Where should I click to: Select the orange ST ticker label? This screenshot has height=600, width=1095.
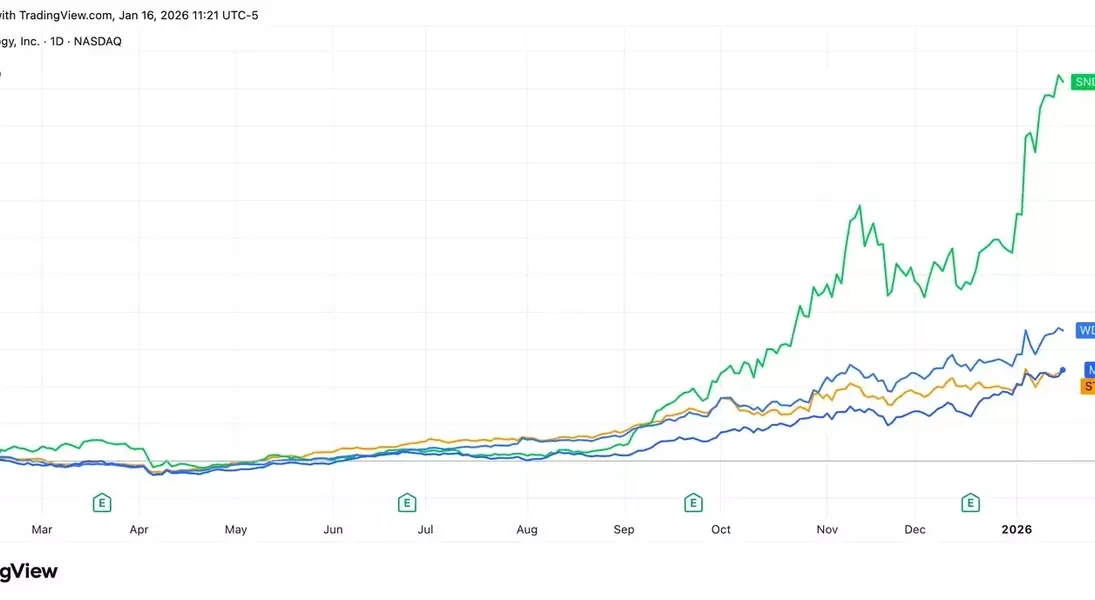click(1088, 386)
